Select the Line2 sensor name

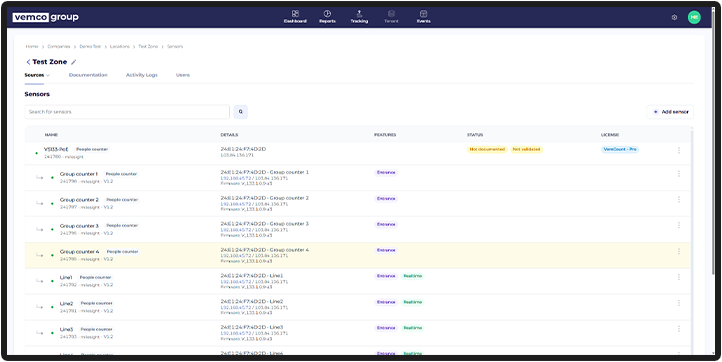(67, 304)
